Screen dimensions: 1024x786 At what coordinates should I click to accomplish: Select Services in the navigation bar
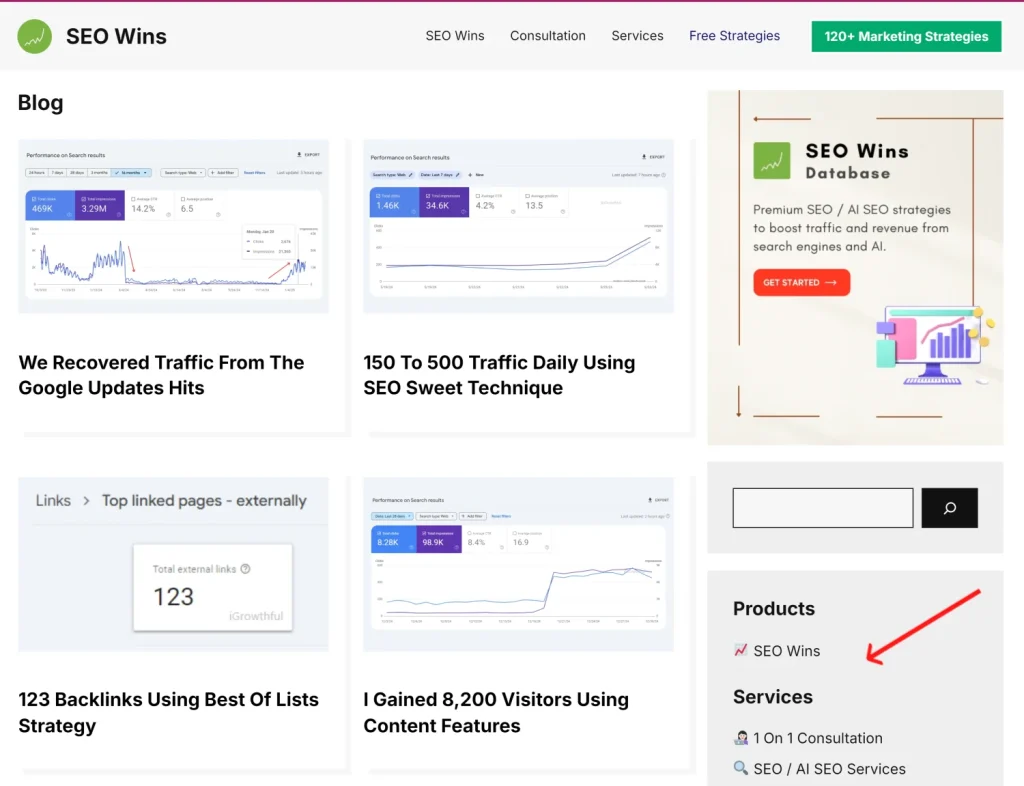[x=637, y=36]
